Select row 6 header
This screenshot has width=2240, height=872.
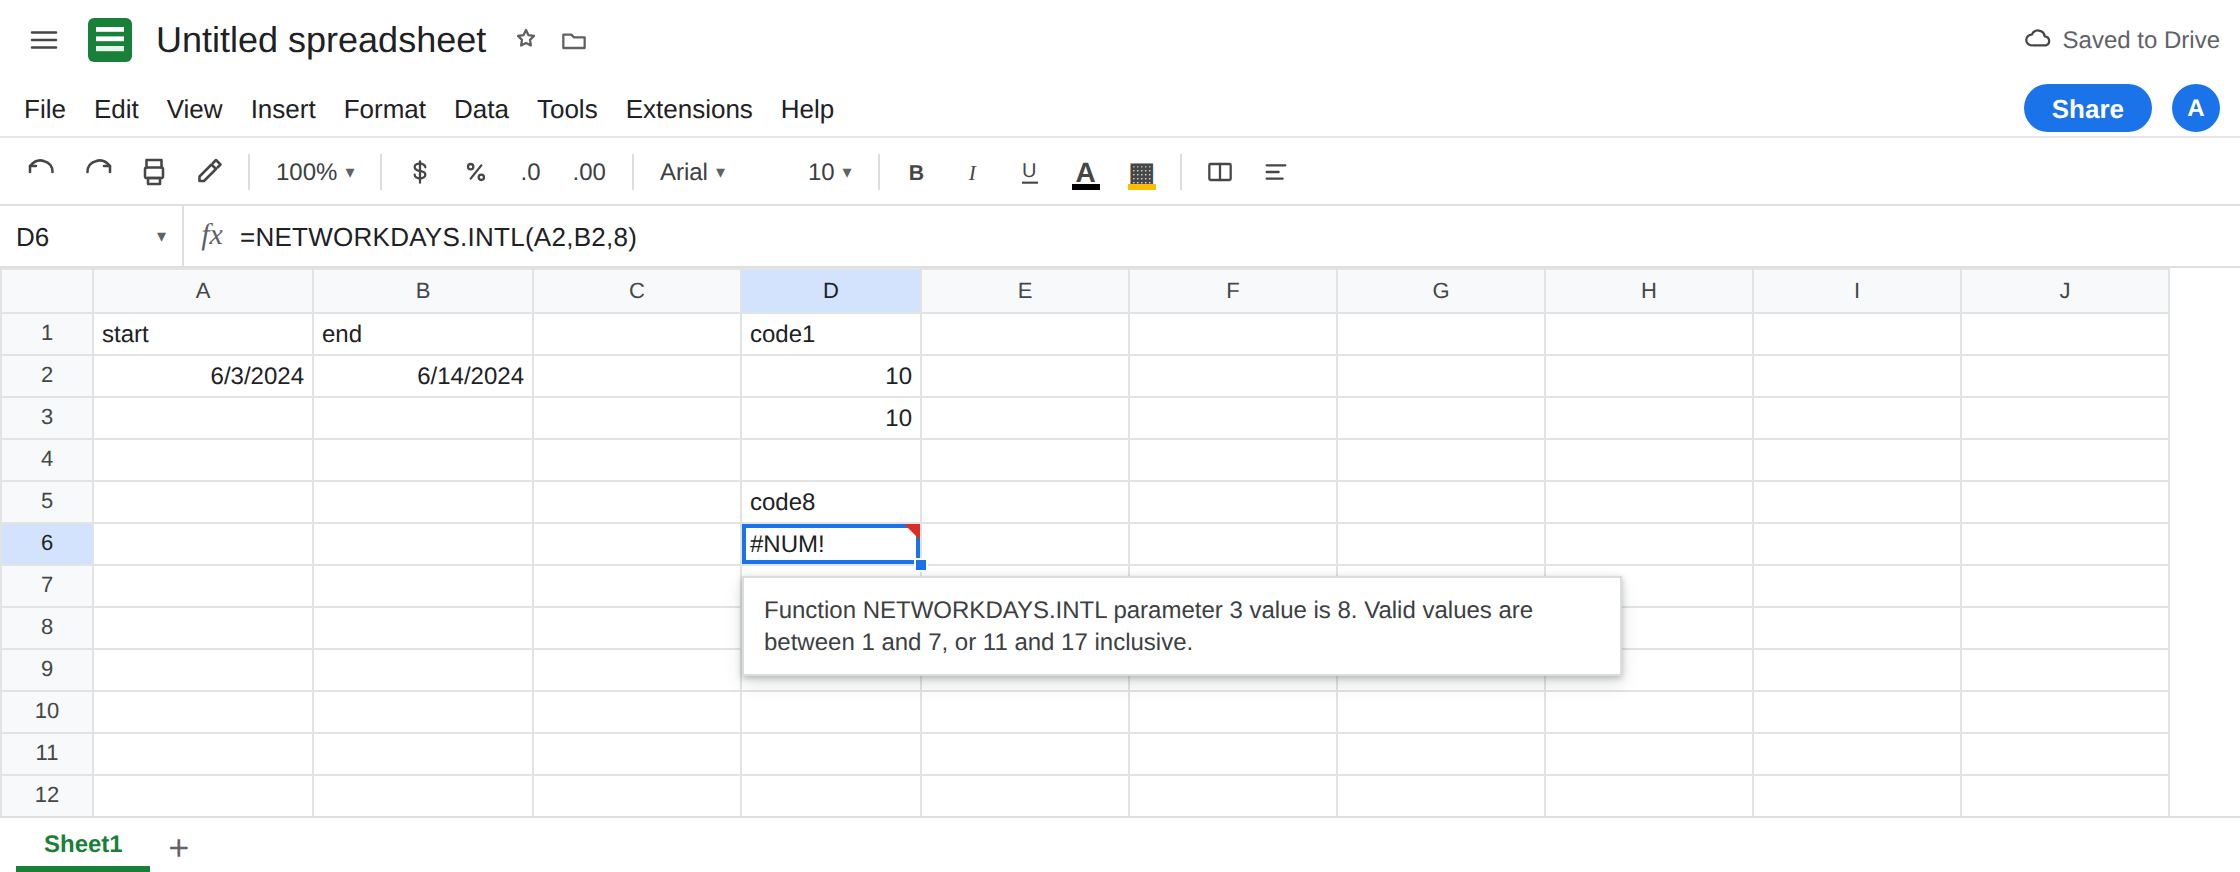click(x=47, y=544)
